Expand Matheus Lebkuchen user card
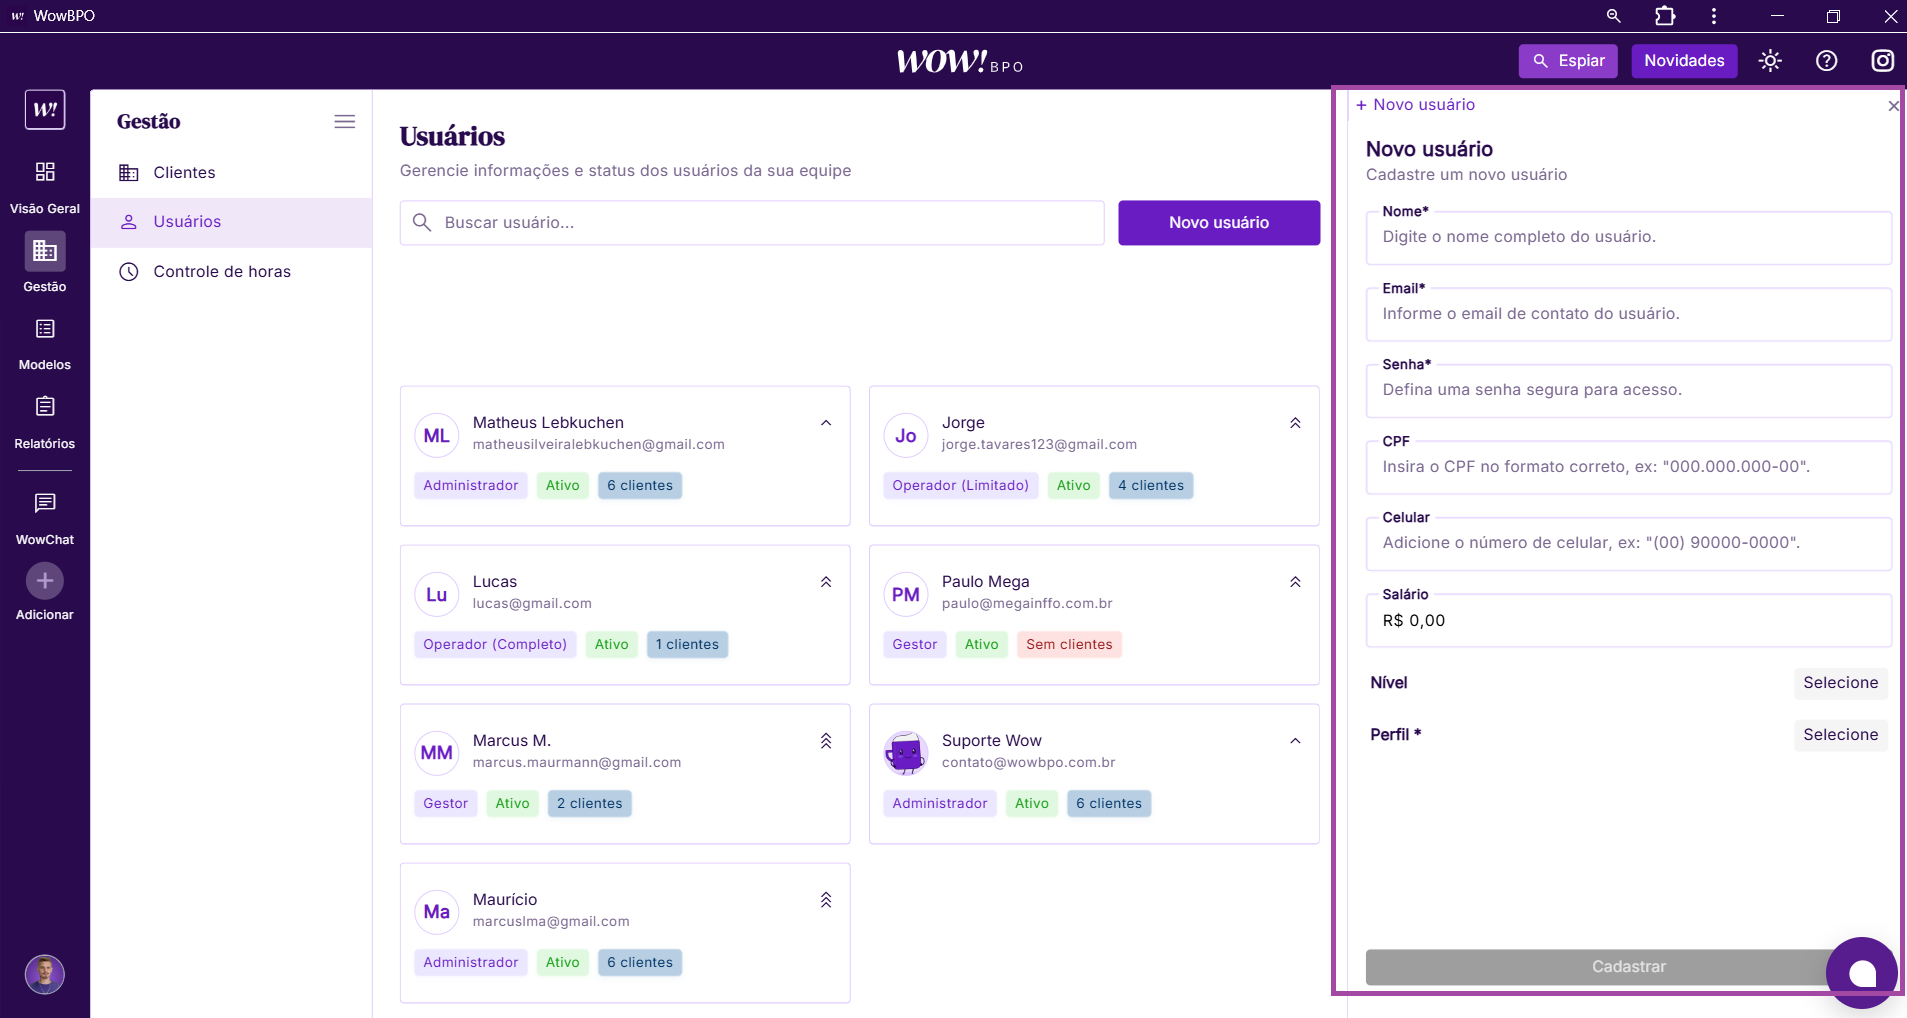The height and width of the screenshot is (1018, 1907). [826, 423]
